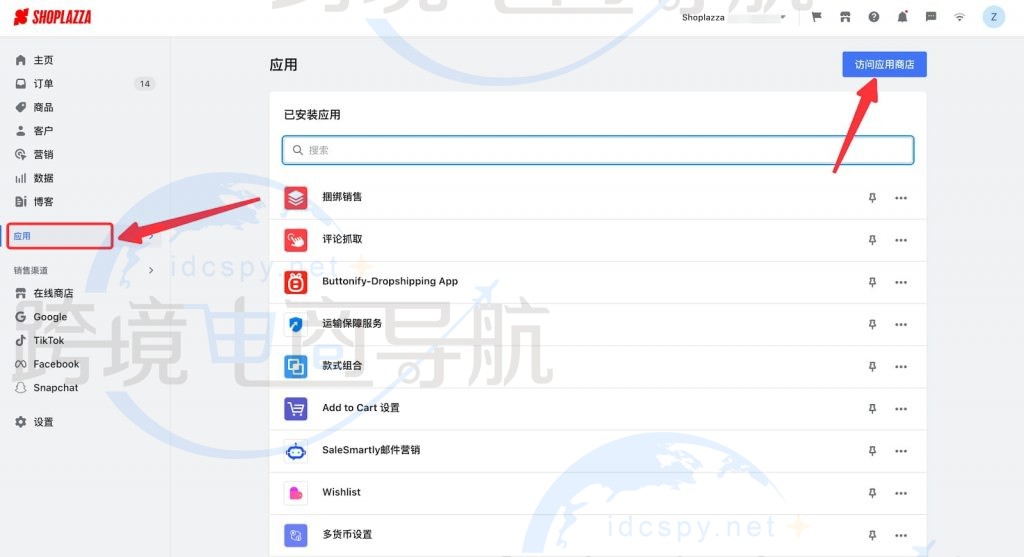Open Buttonify-Dropshipping App
This screenshot has height=557, width=1024.
(390, 281)
